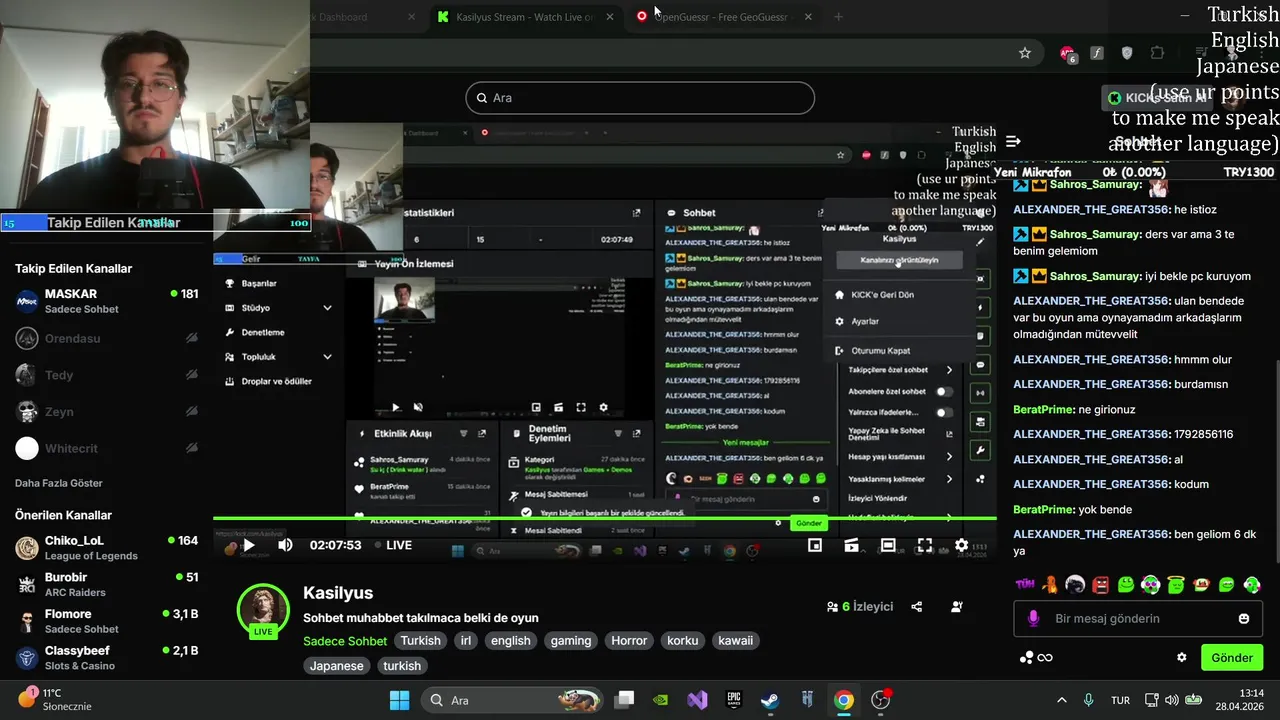Insert the purple TÜH emote
Image resolution: width=1280 pixels, height=720 pixels.
tap(1025, 584)
